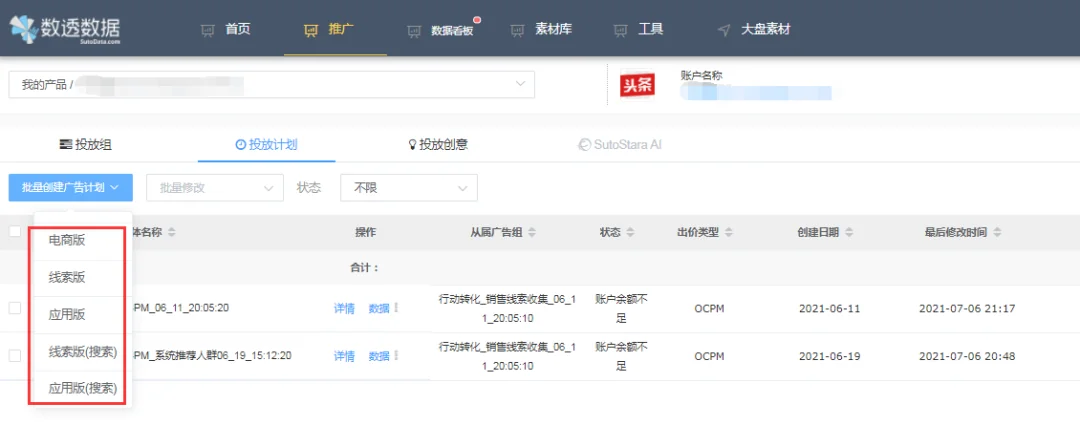This screenshot has width=1080, height=425.
Task: Sort by 名称 column arrows
Action: (x=171, y=233)
